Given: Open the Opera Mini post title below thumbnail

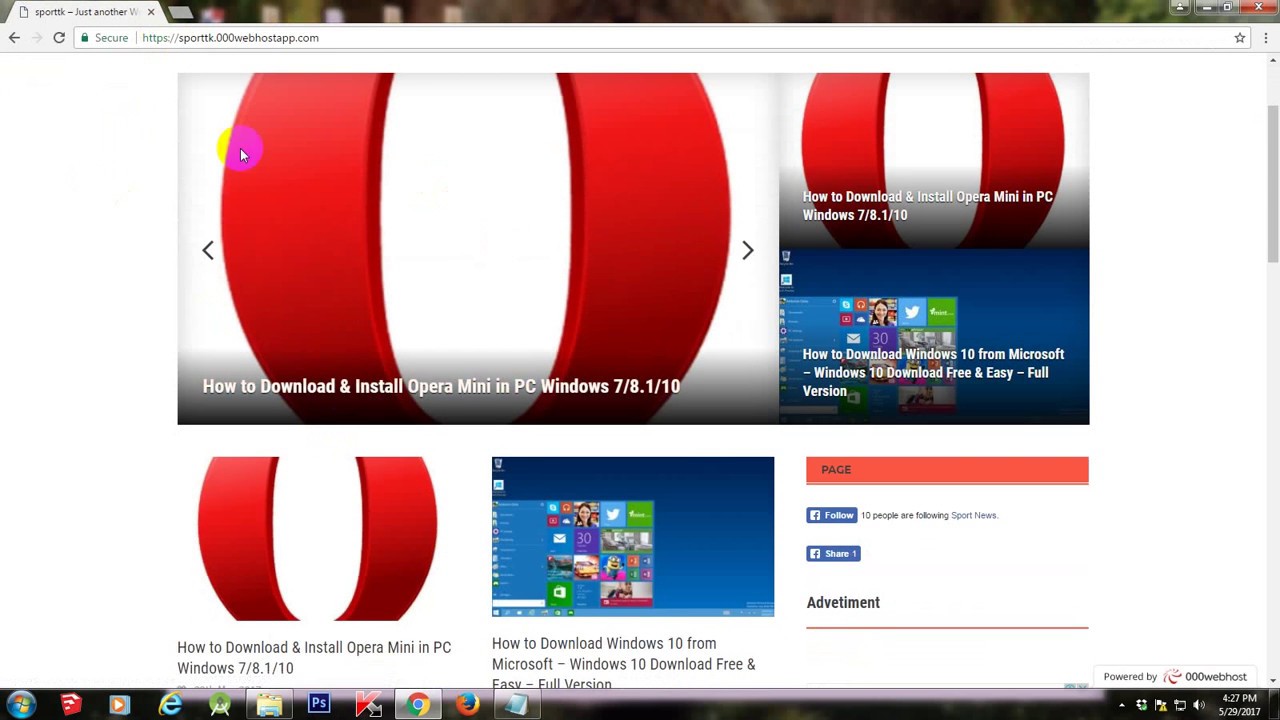Looking at the screenshot, I should pyautogui.click(x=314, y=658).
